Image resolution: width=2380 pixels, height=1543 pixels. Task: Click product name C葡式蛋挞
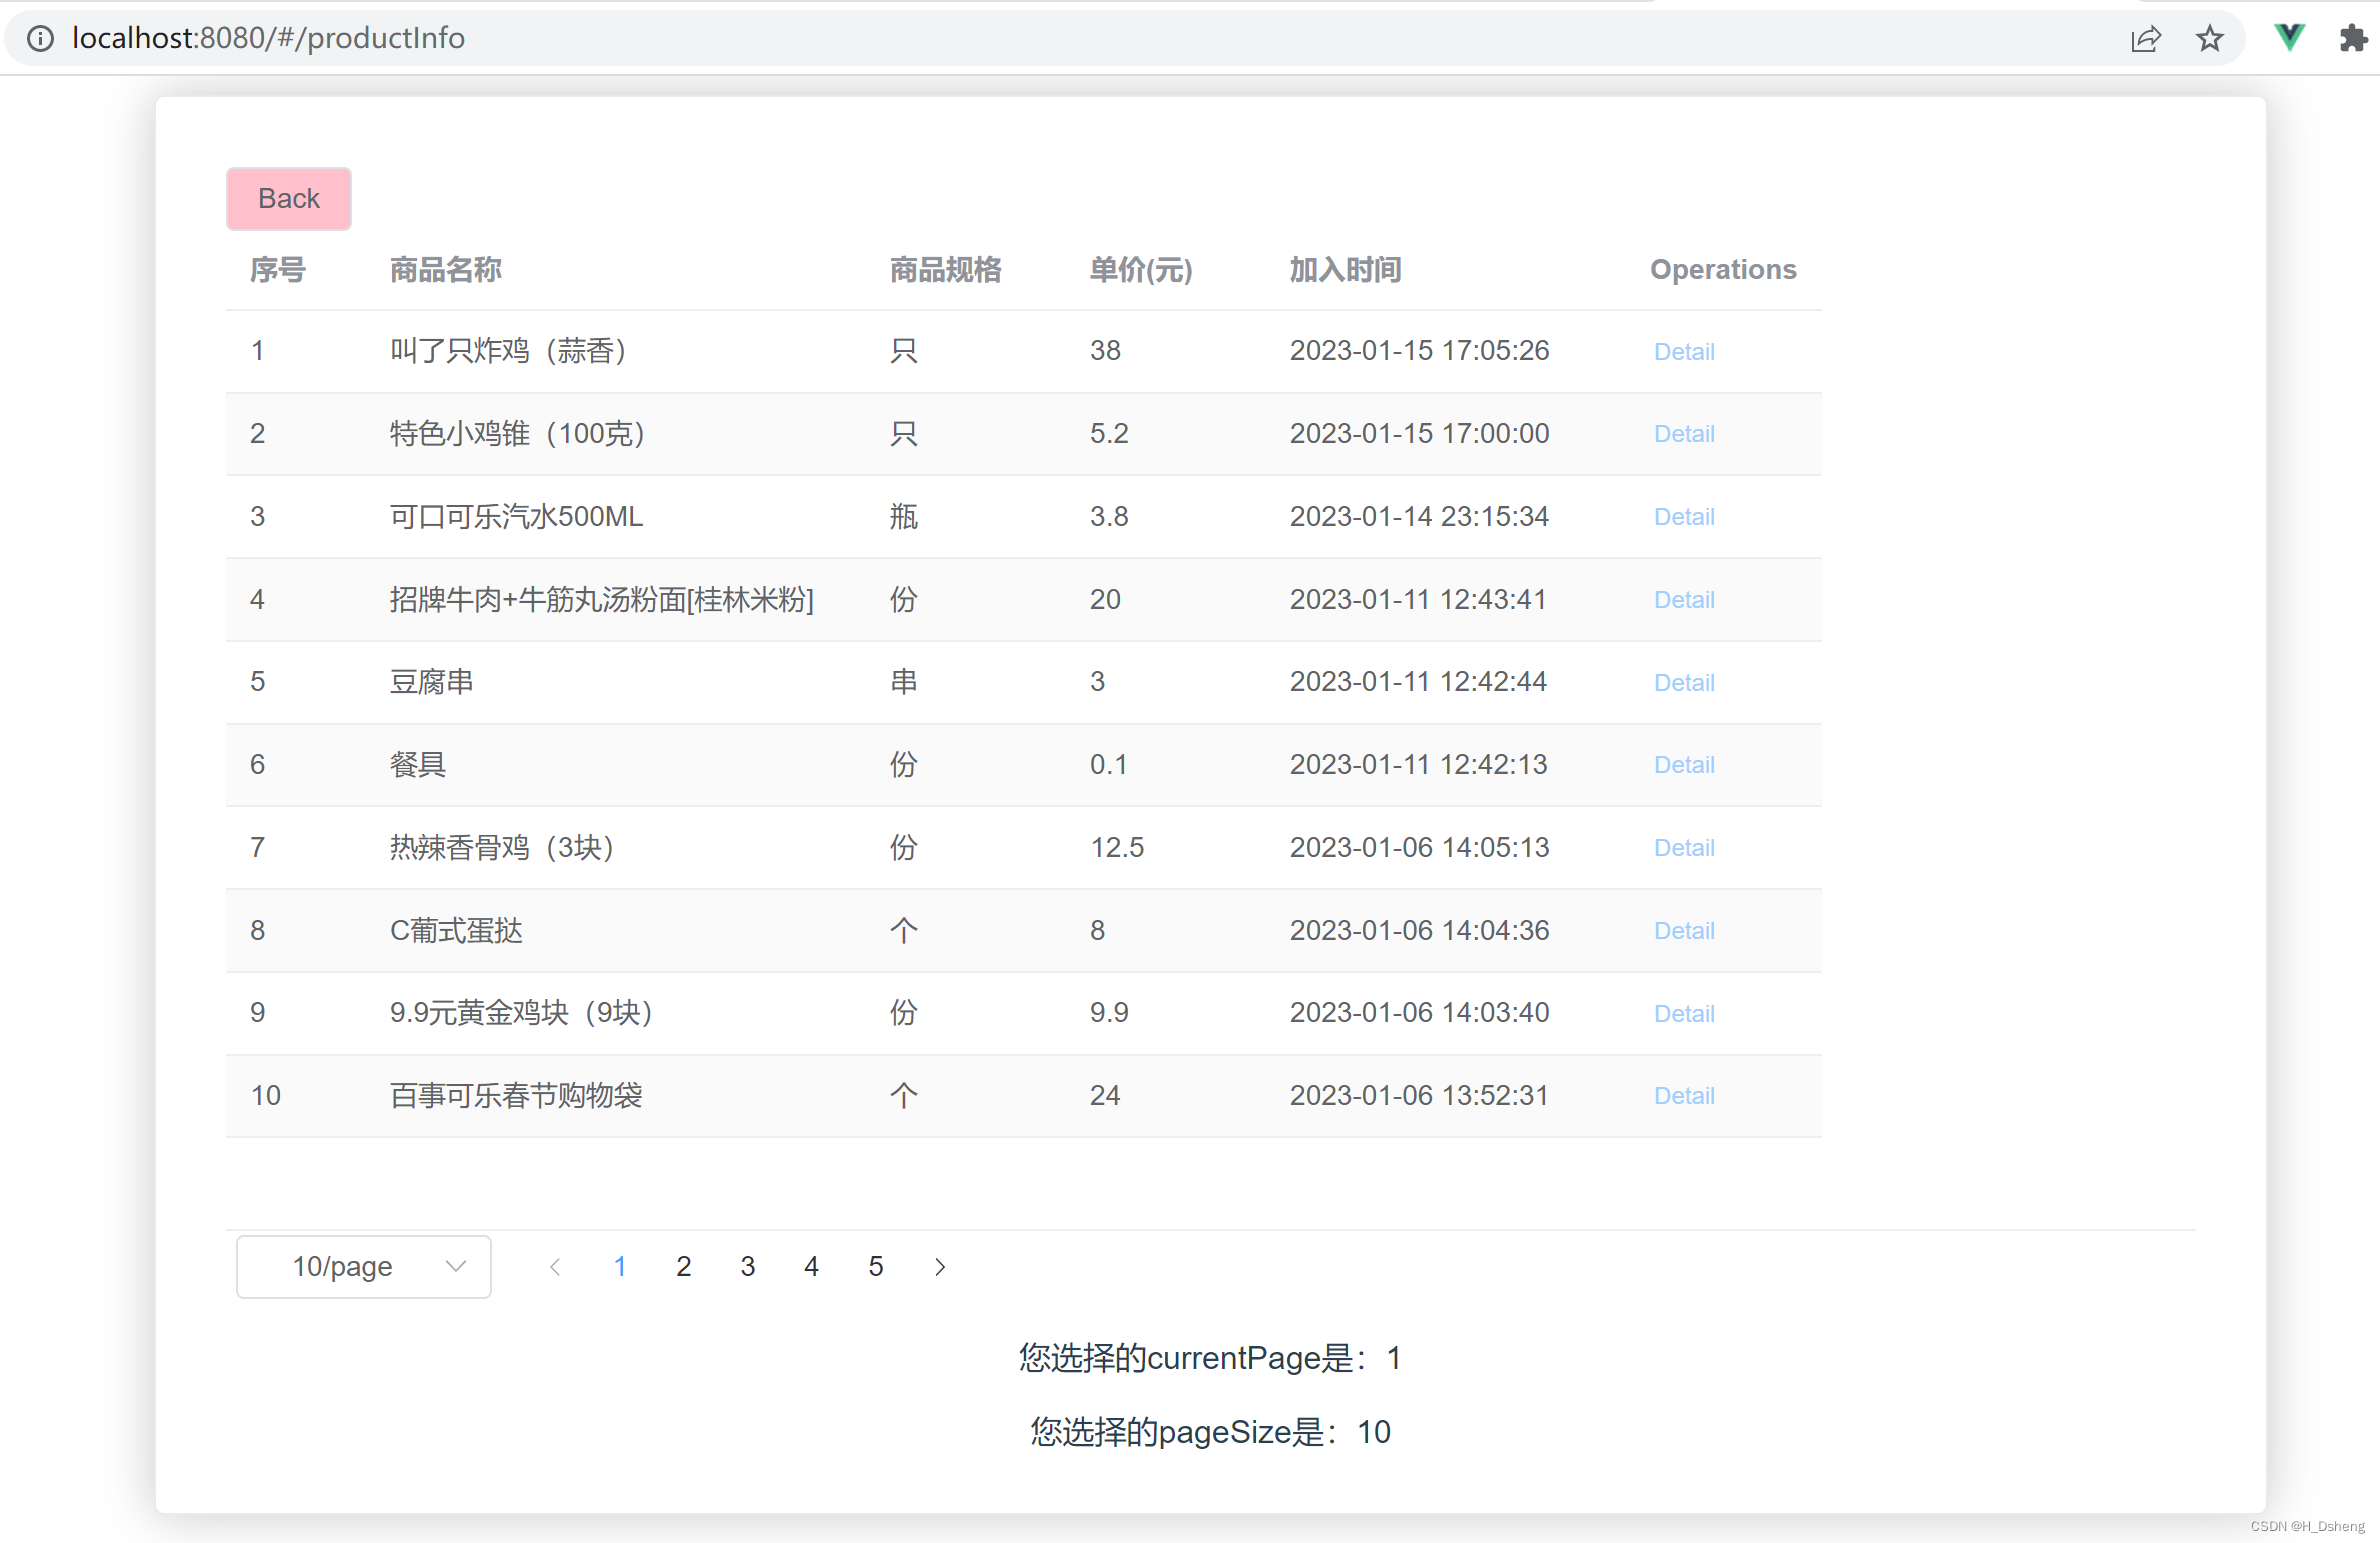[x=456, y=931]
